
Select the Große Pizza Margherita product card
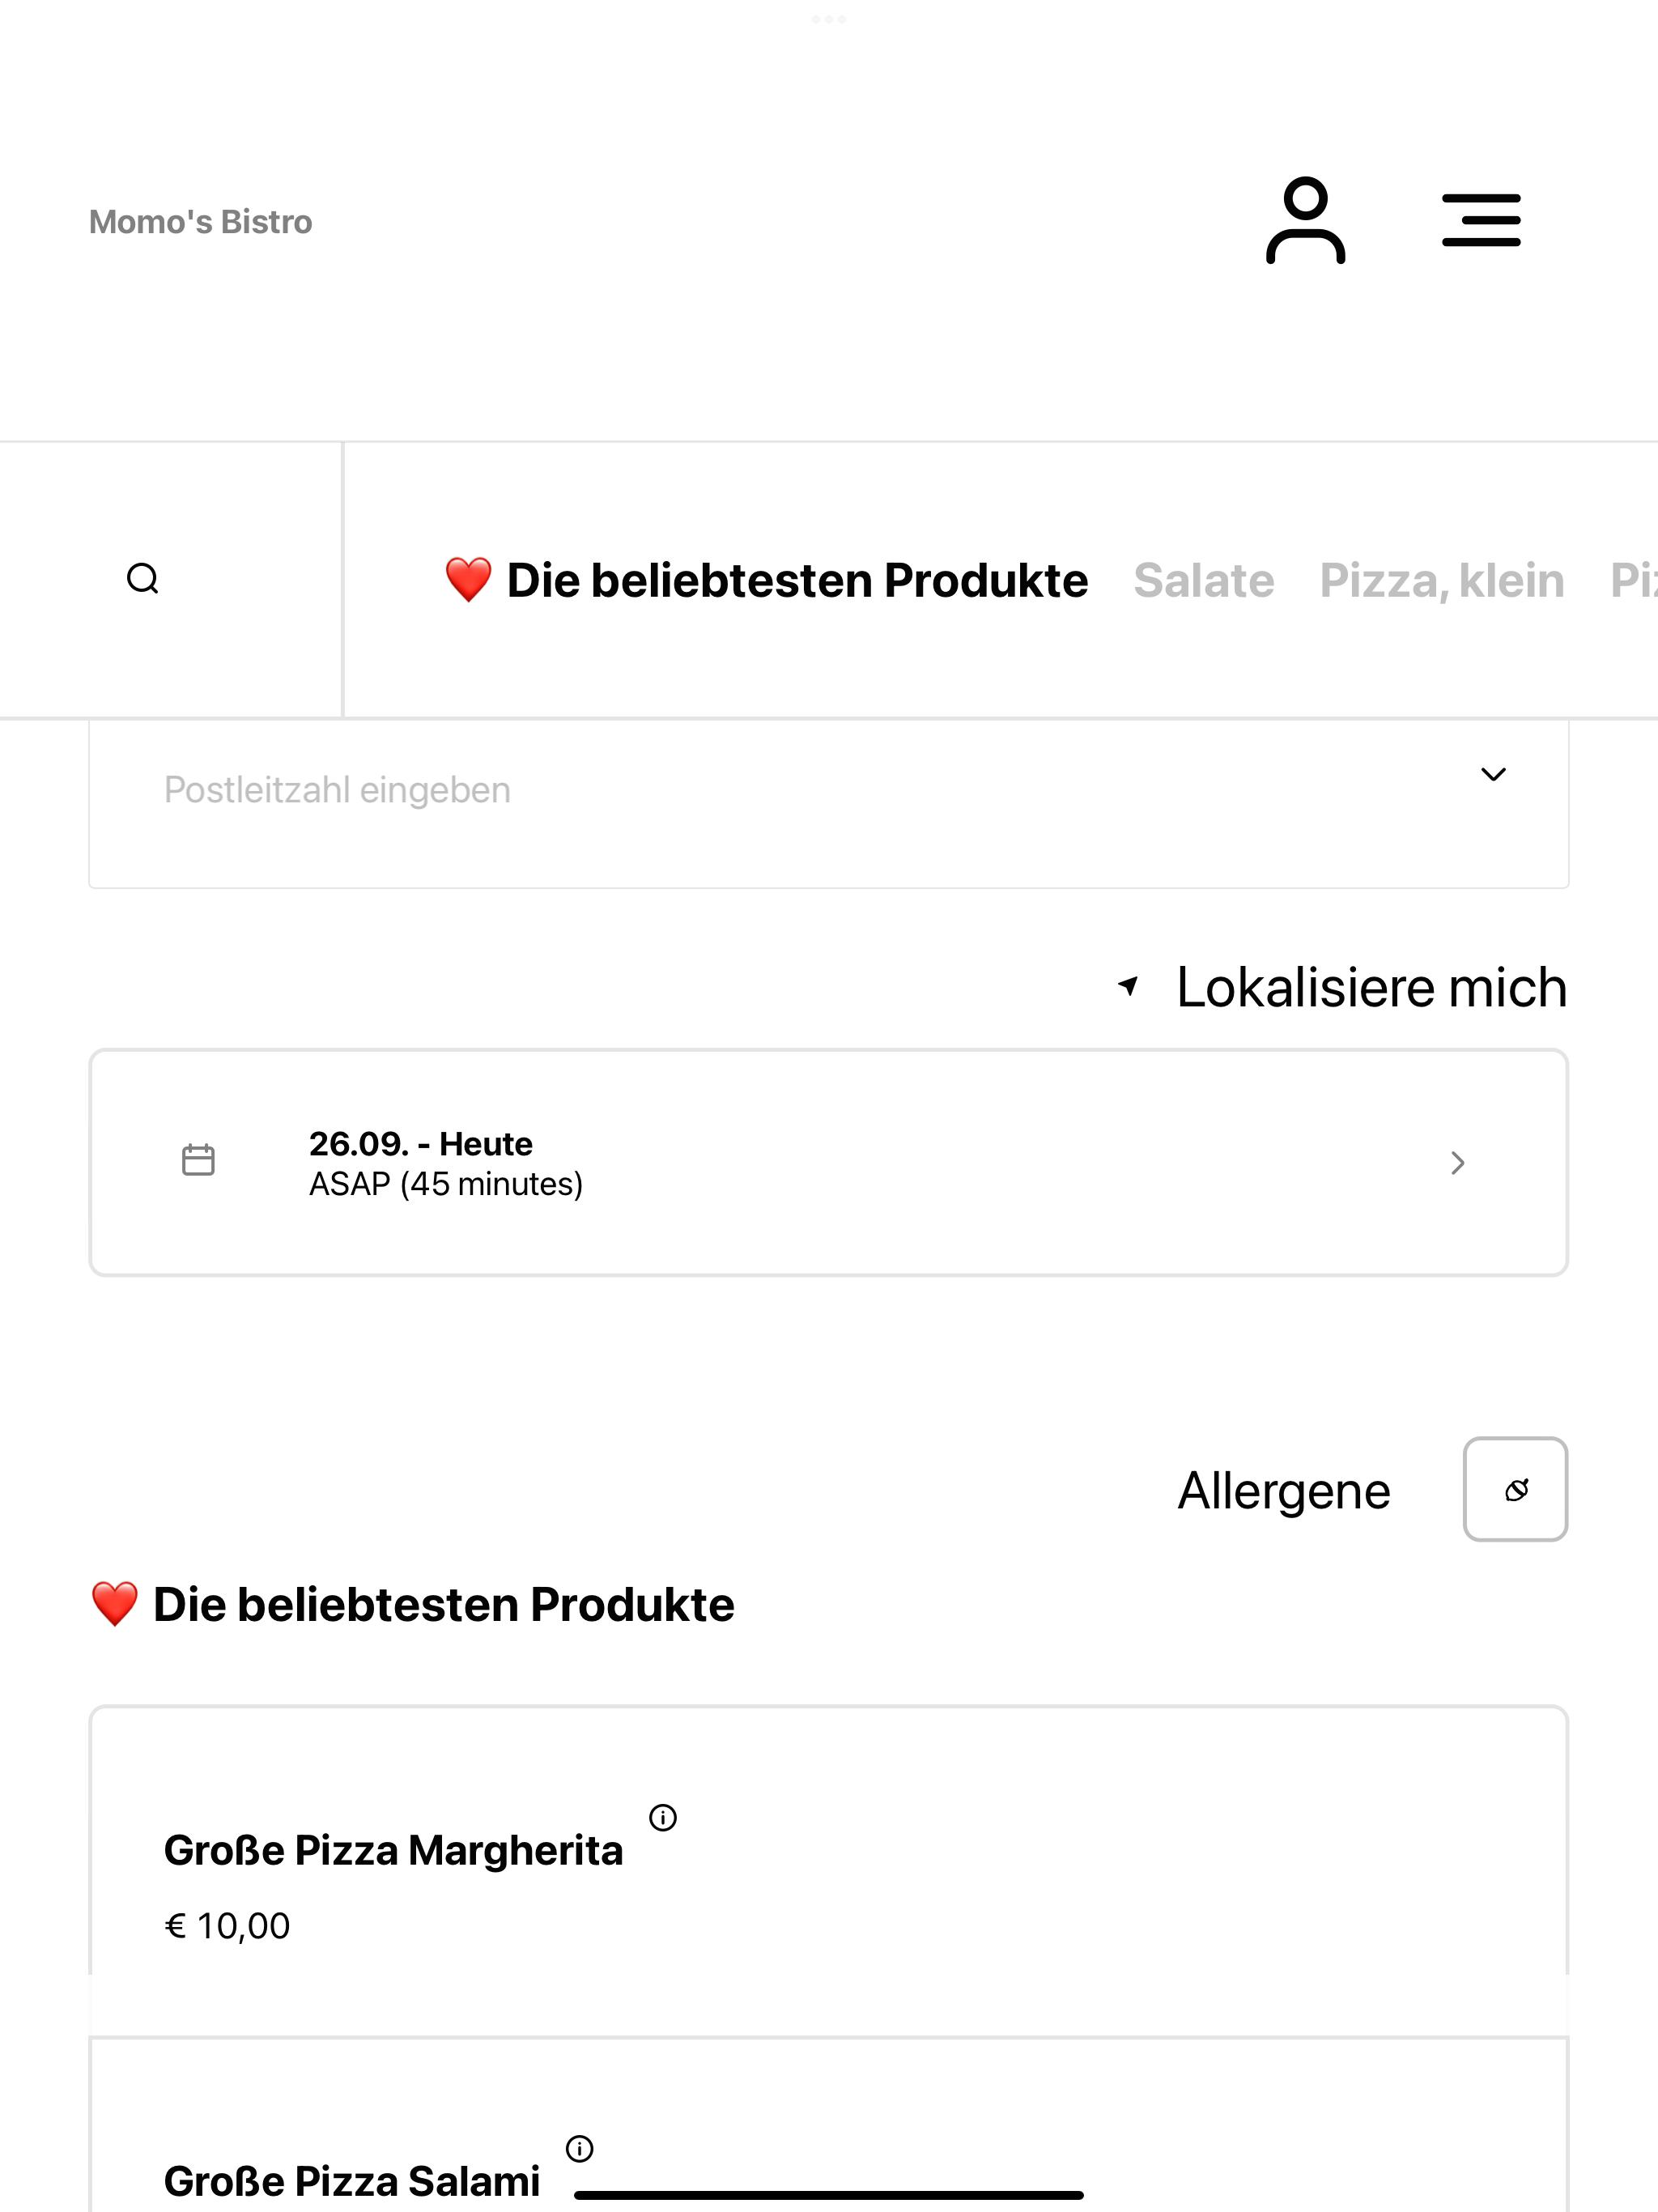point(829,1870)
